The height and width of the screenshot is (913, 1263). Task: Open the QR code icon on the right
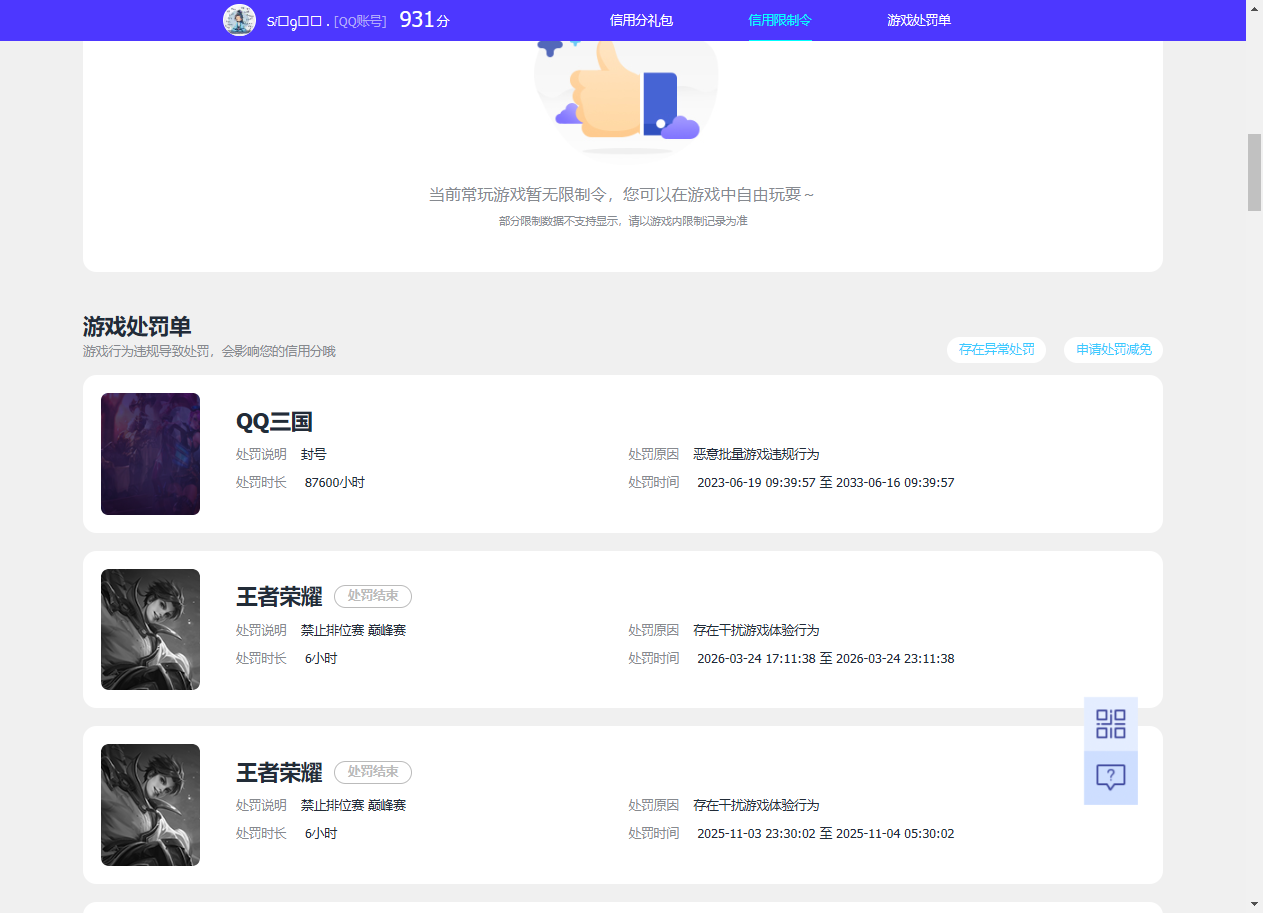[1110, 723]
